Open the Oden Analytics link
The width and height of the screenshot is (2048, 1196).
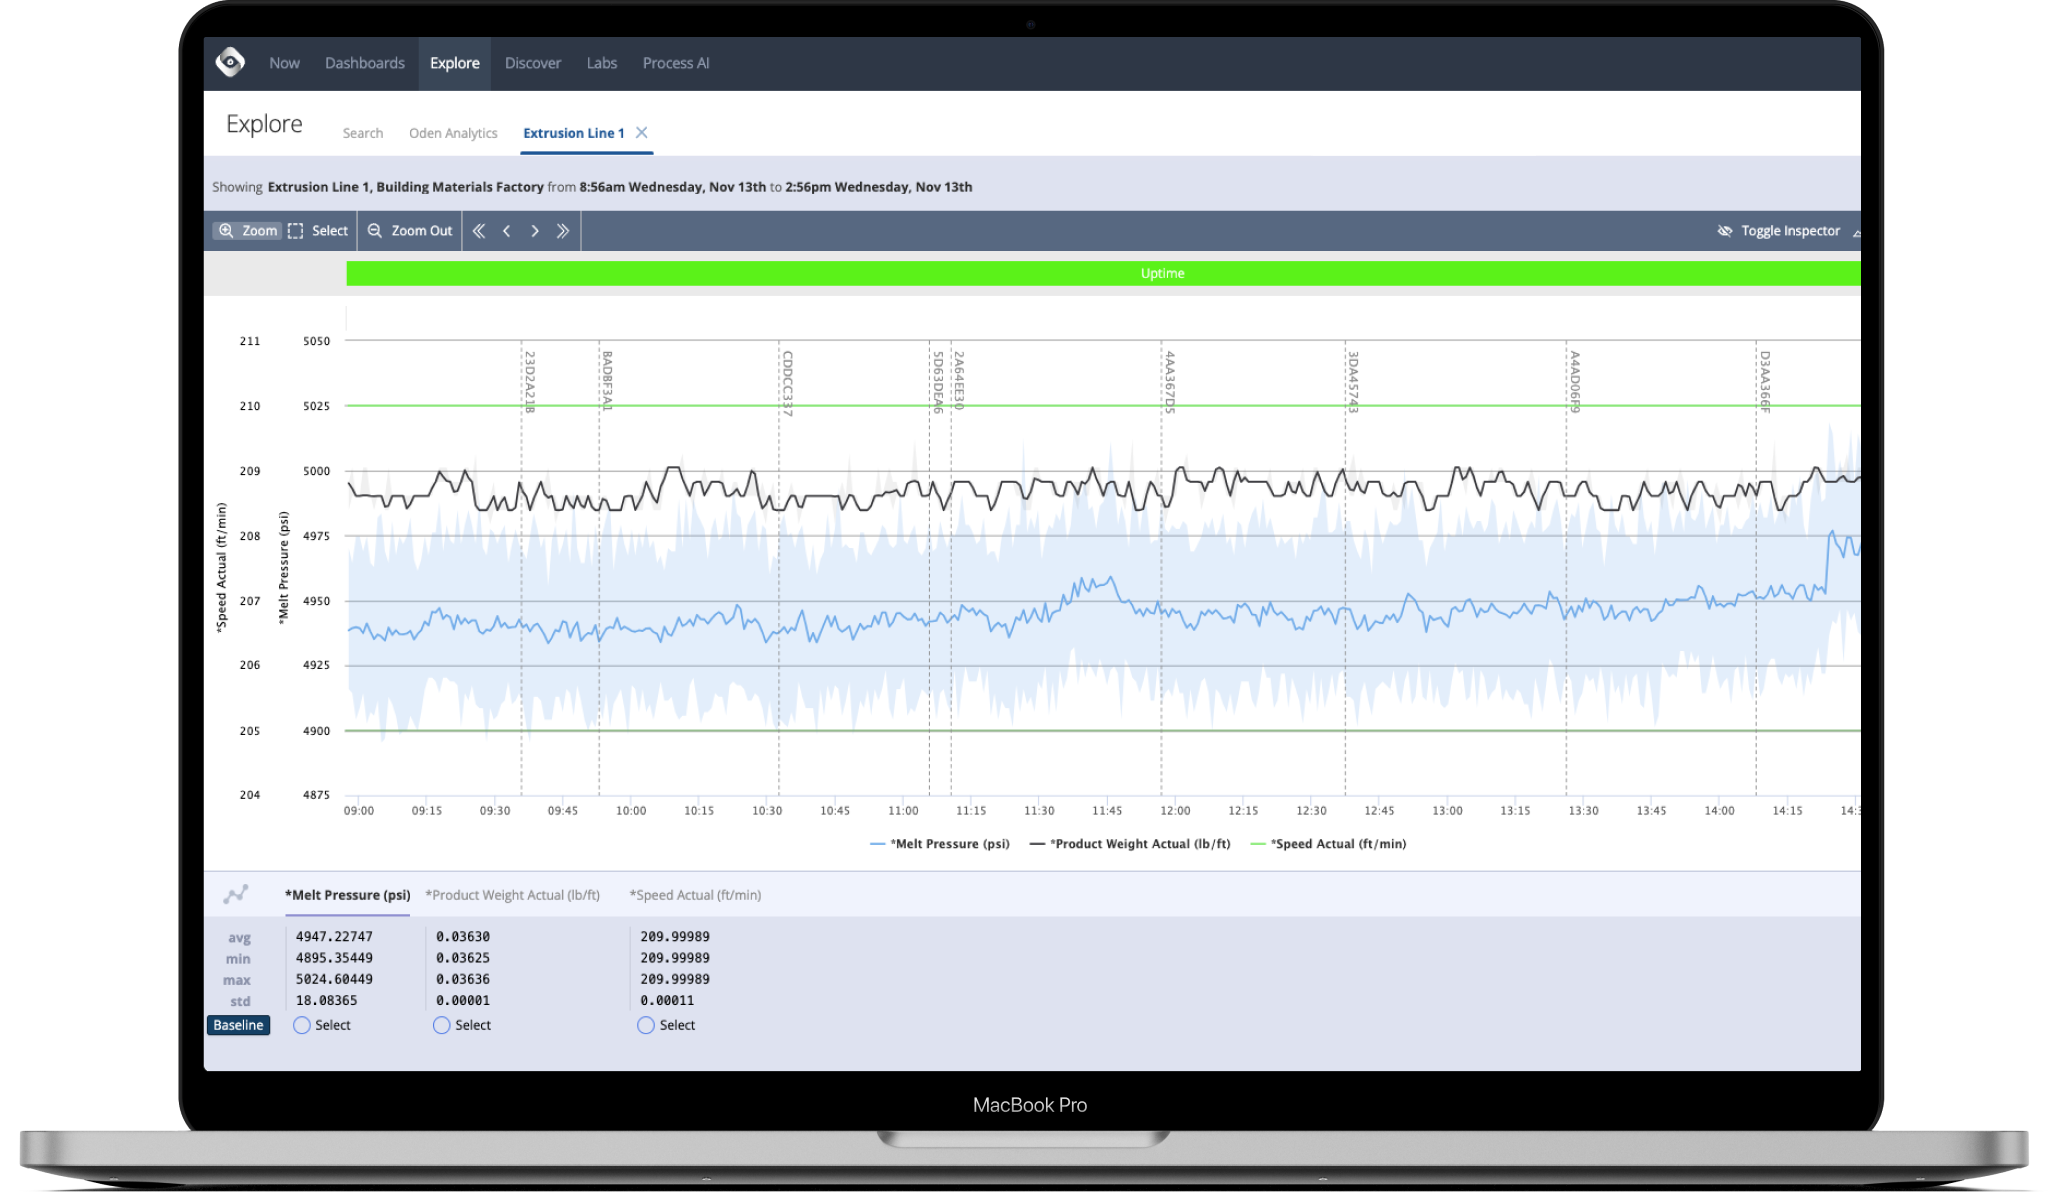[x=453, y=132]
